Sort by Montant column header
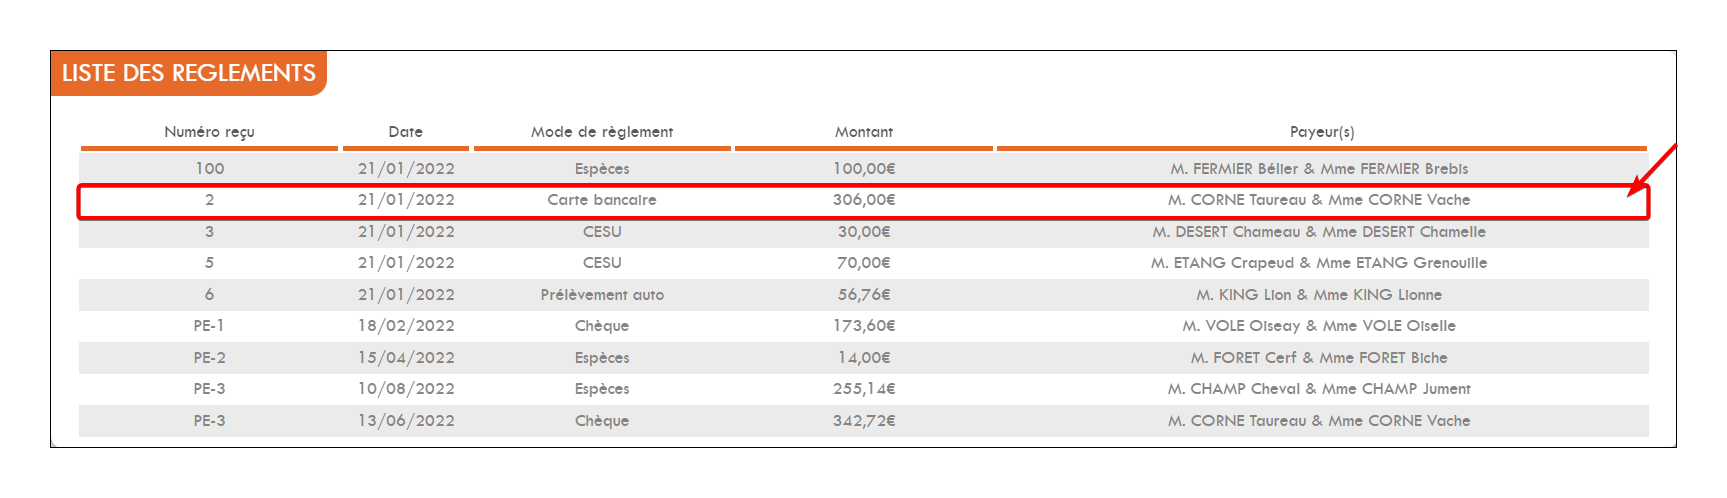1727x498 pixels. click(x=864, y=132)
